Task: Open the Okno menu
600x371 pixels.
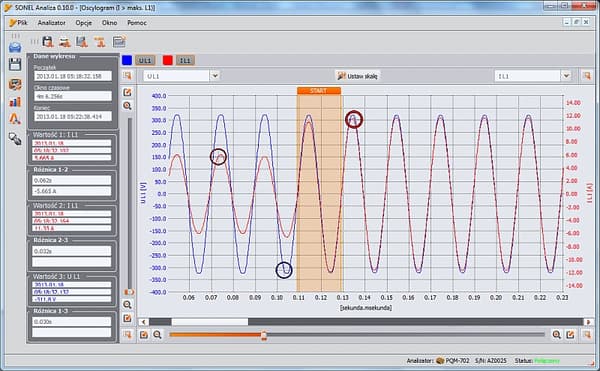Action: (x=109, y=23)
